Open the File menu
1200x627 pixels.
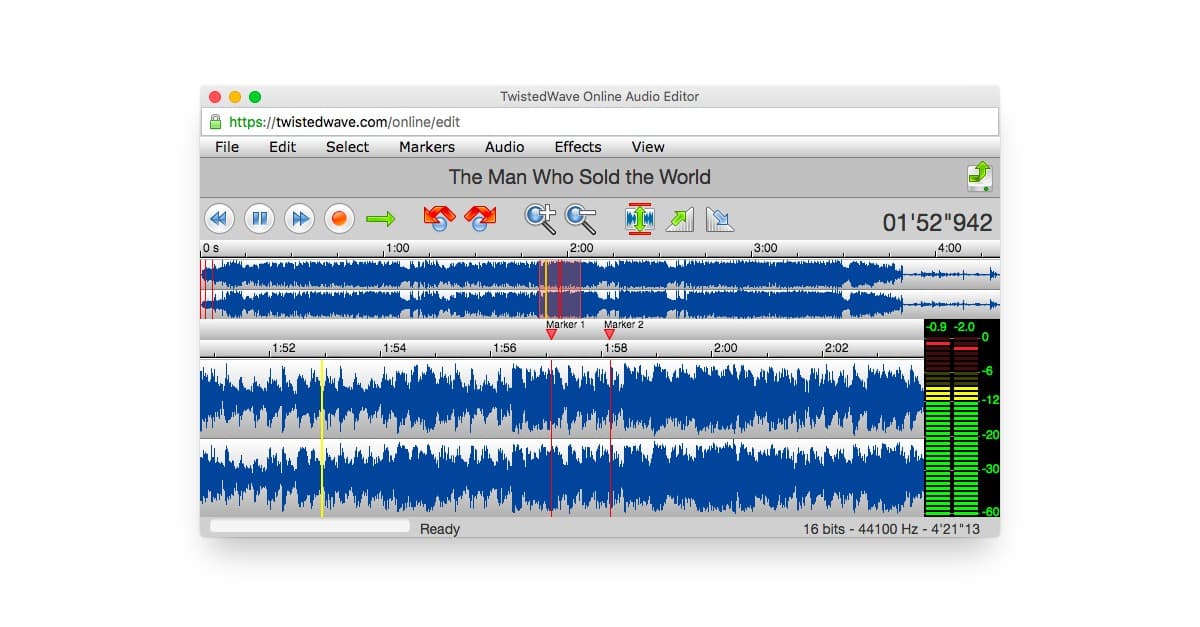click(x=227, y=147)
